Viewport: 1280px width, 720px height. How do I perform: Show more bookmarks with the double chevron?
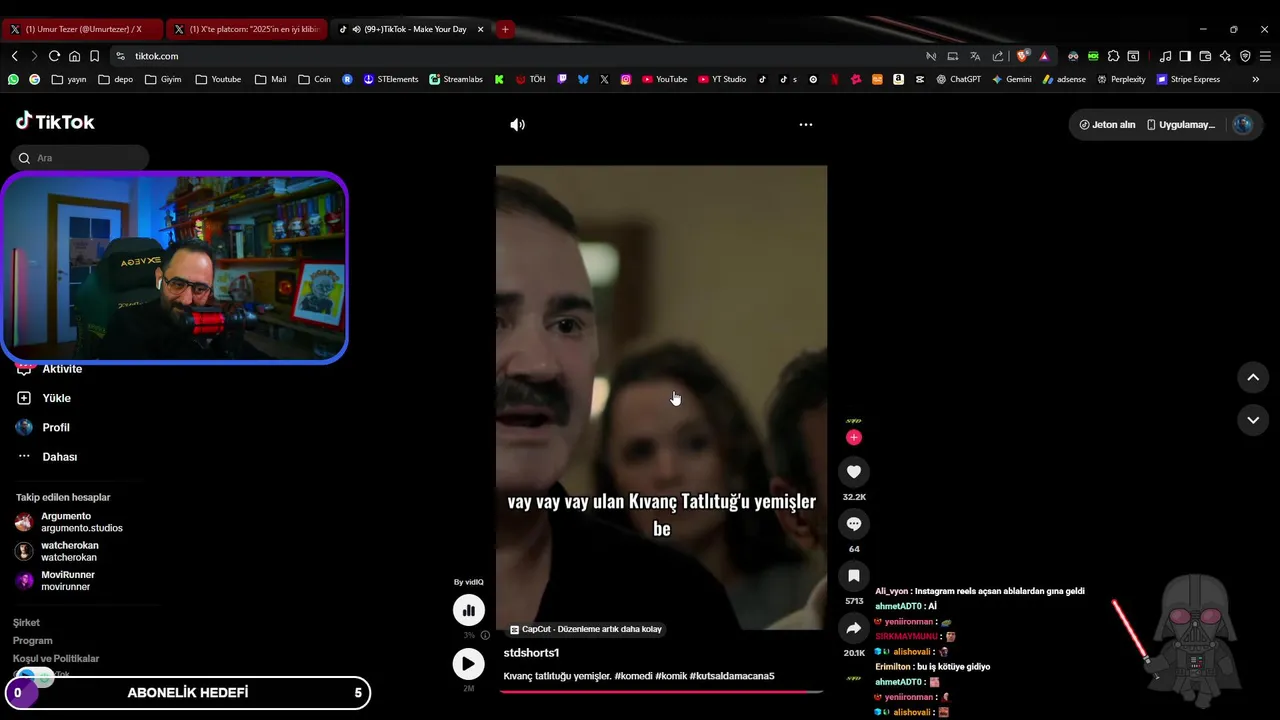point(1256,79)
